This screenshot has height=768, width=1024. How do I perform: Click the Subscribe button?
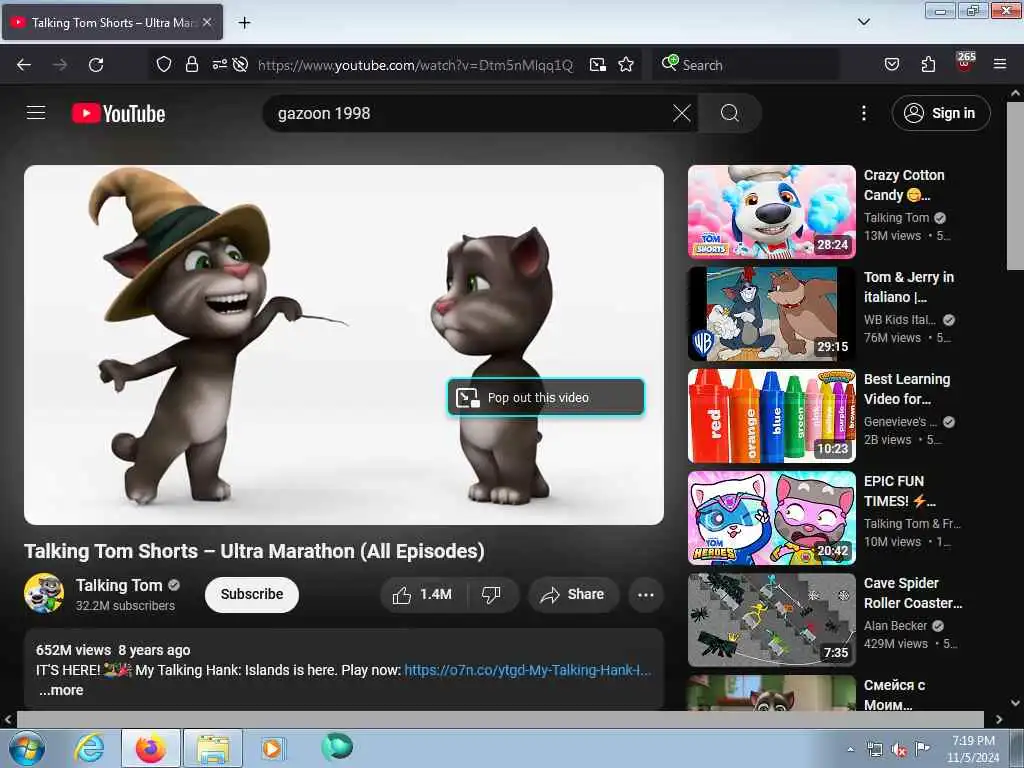click(x=252, y=594)
